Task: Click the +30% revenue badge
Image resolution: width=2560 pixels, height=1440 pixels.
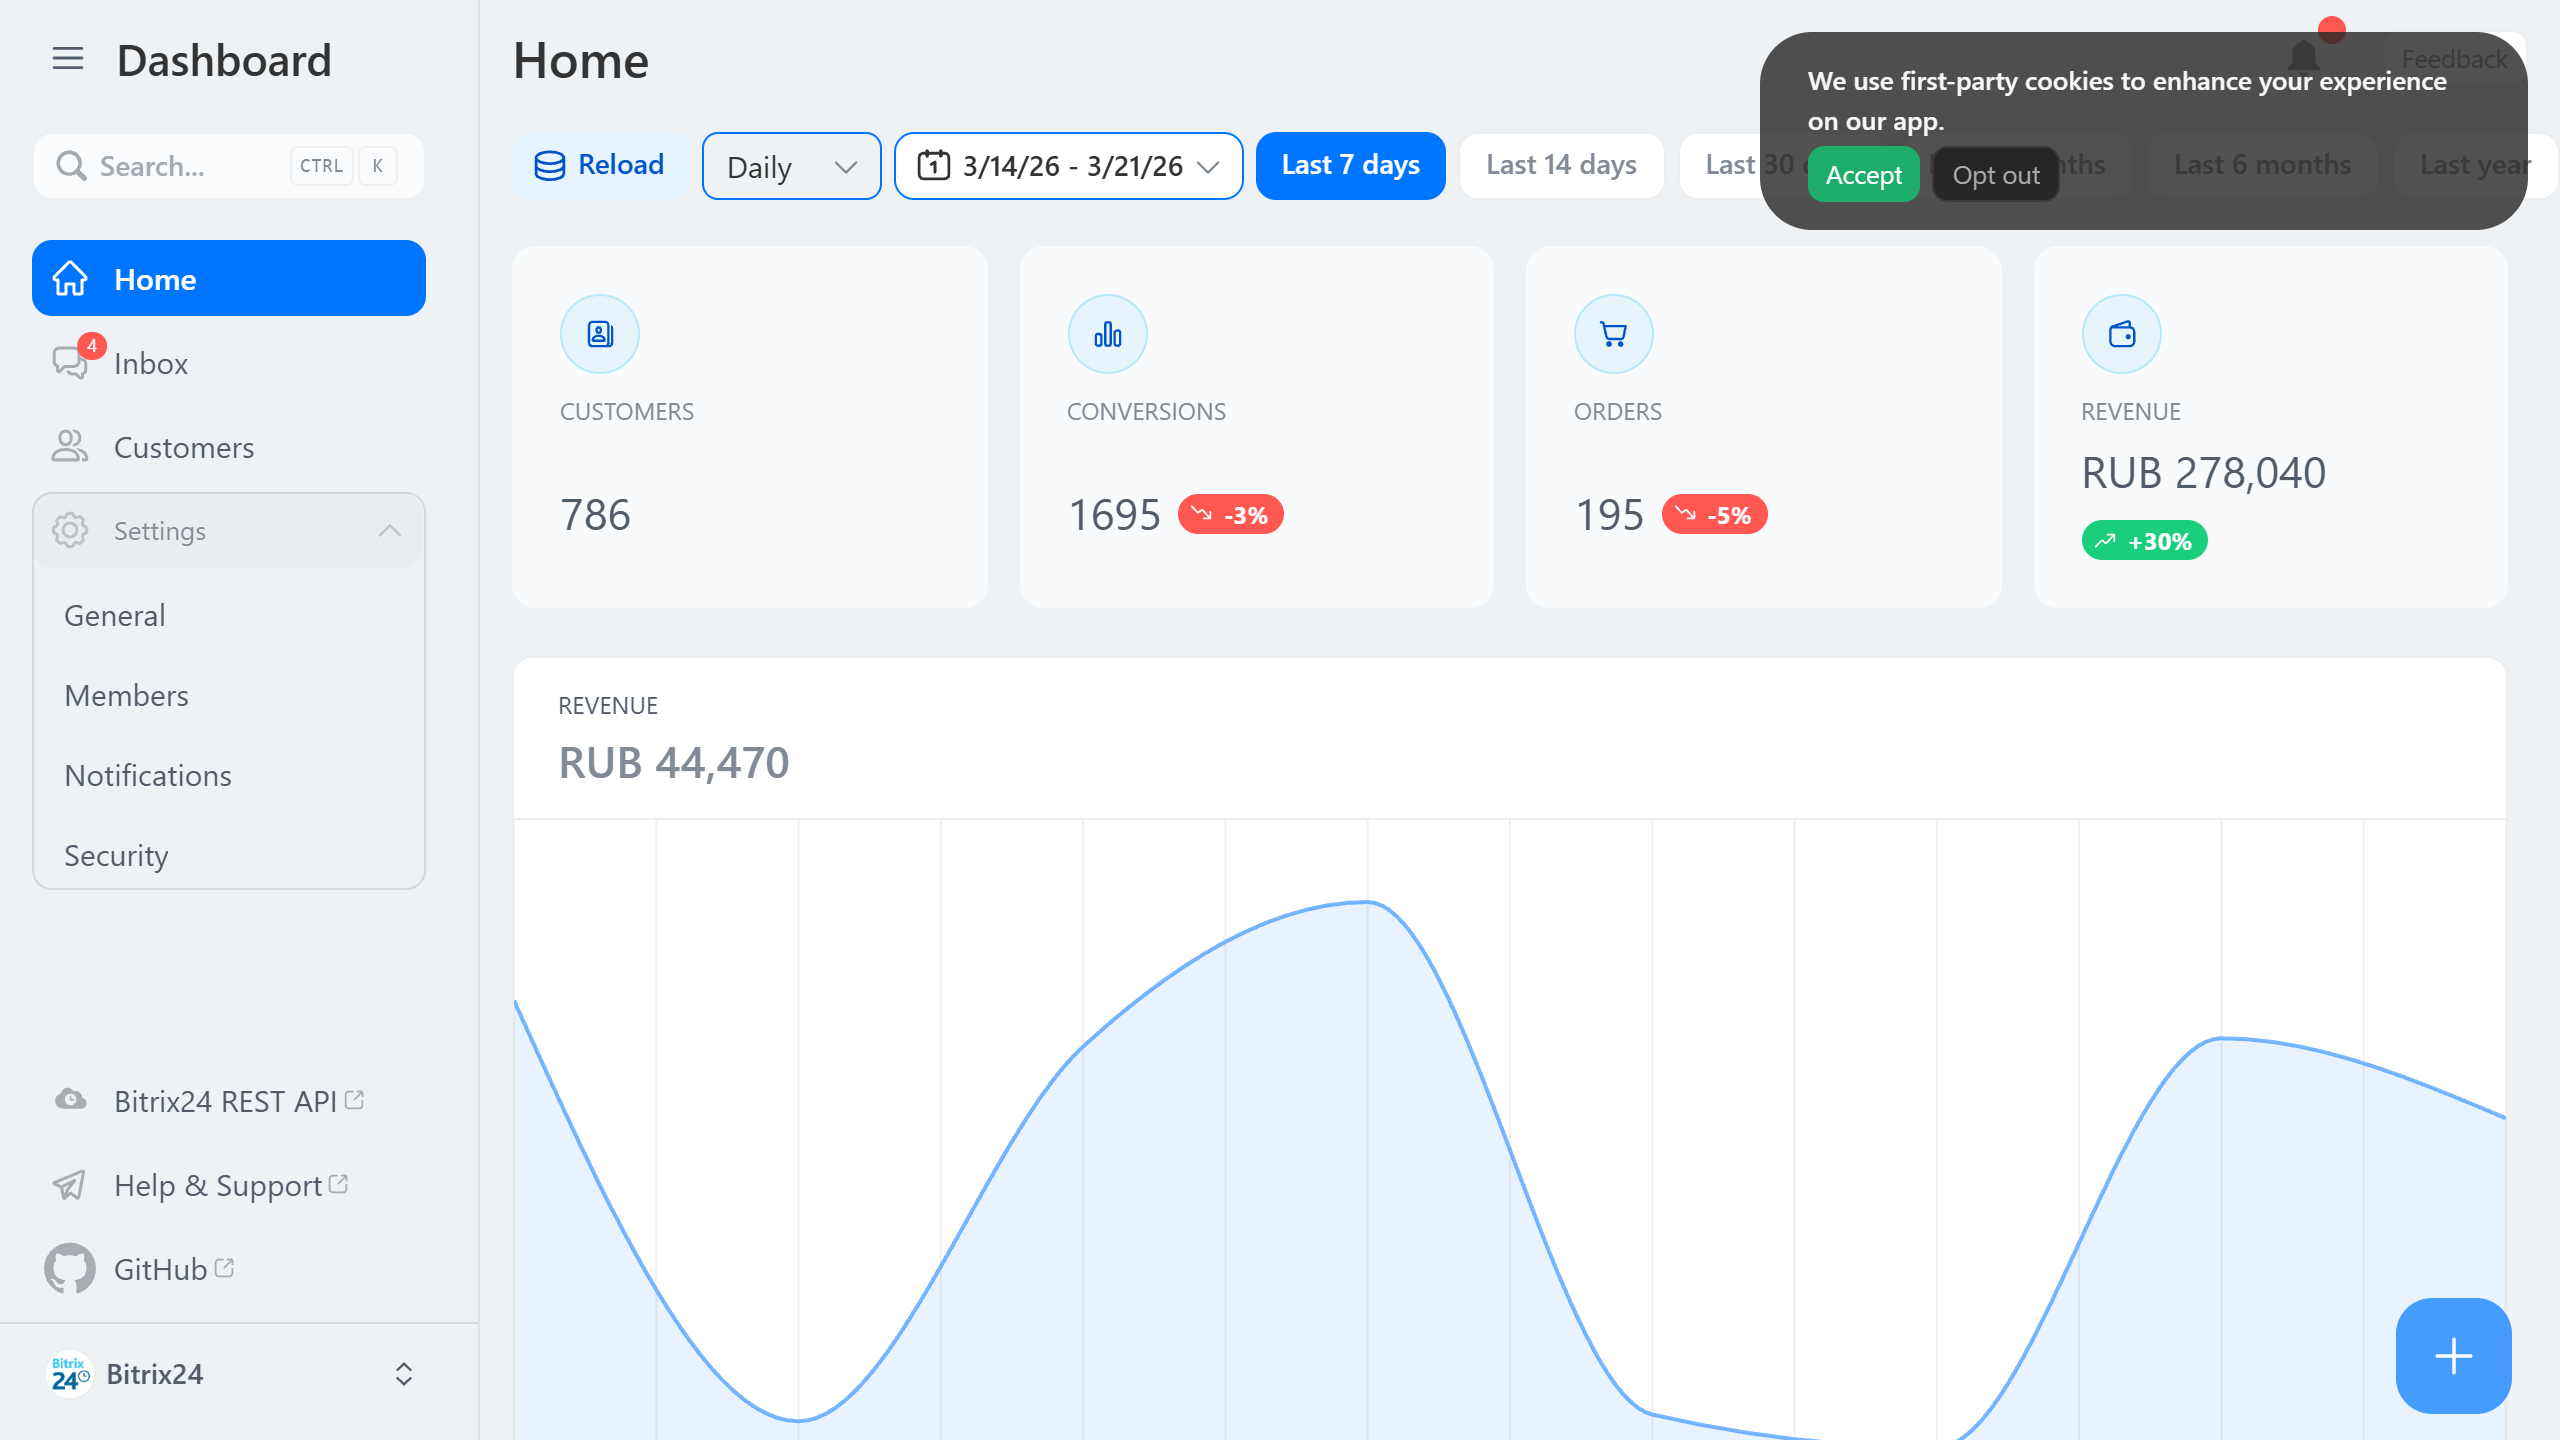Action: pyautogui.click(x=2144, y=540)
